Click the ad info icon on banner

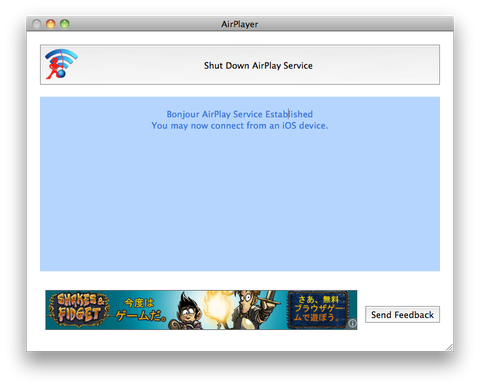352,323
